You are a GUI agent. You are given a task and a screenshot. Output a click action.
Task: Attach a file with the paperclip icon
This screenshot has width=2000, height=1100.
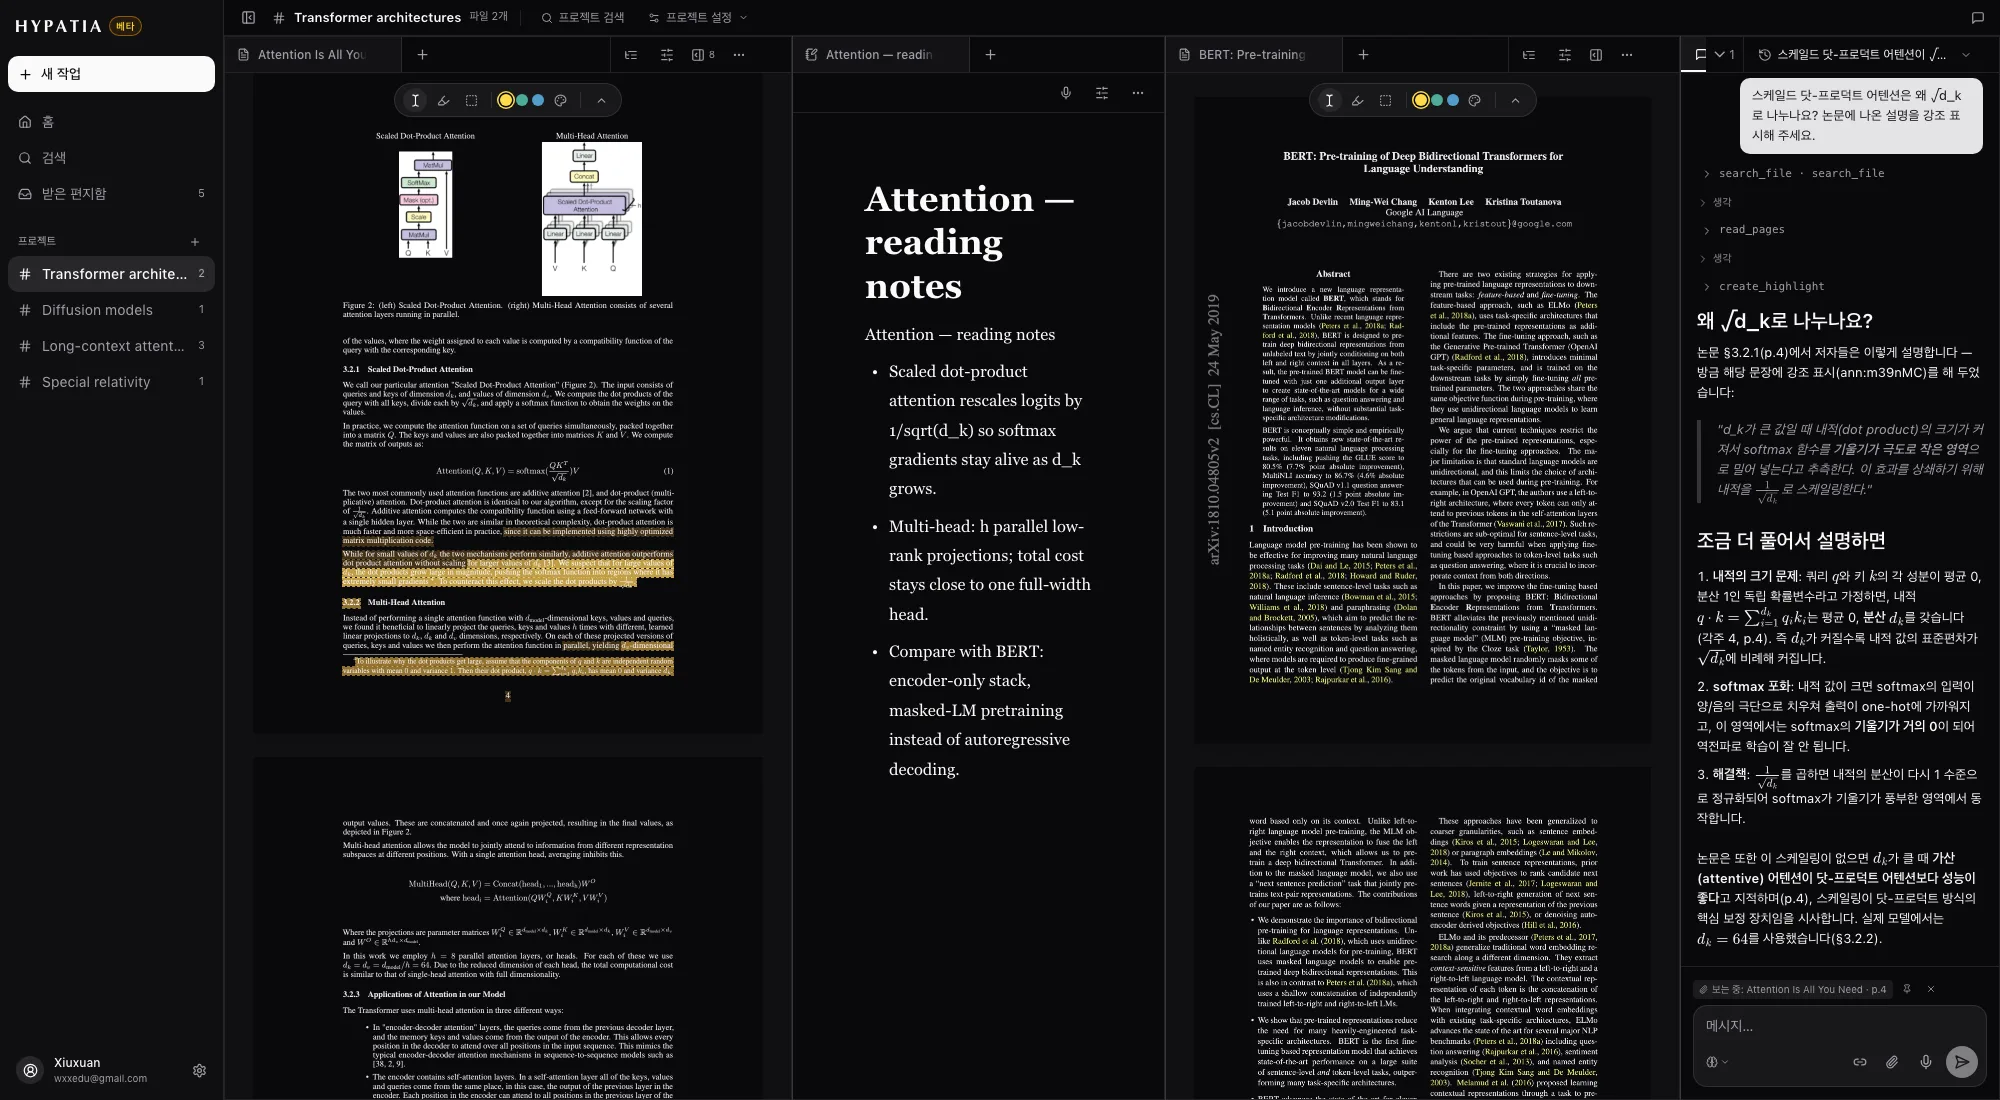point(1892,1062)
